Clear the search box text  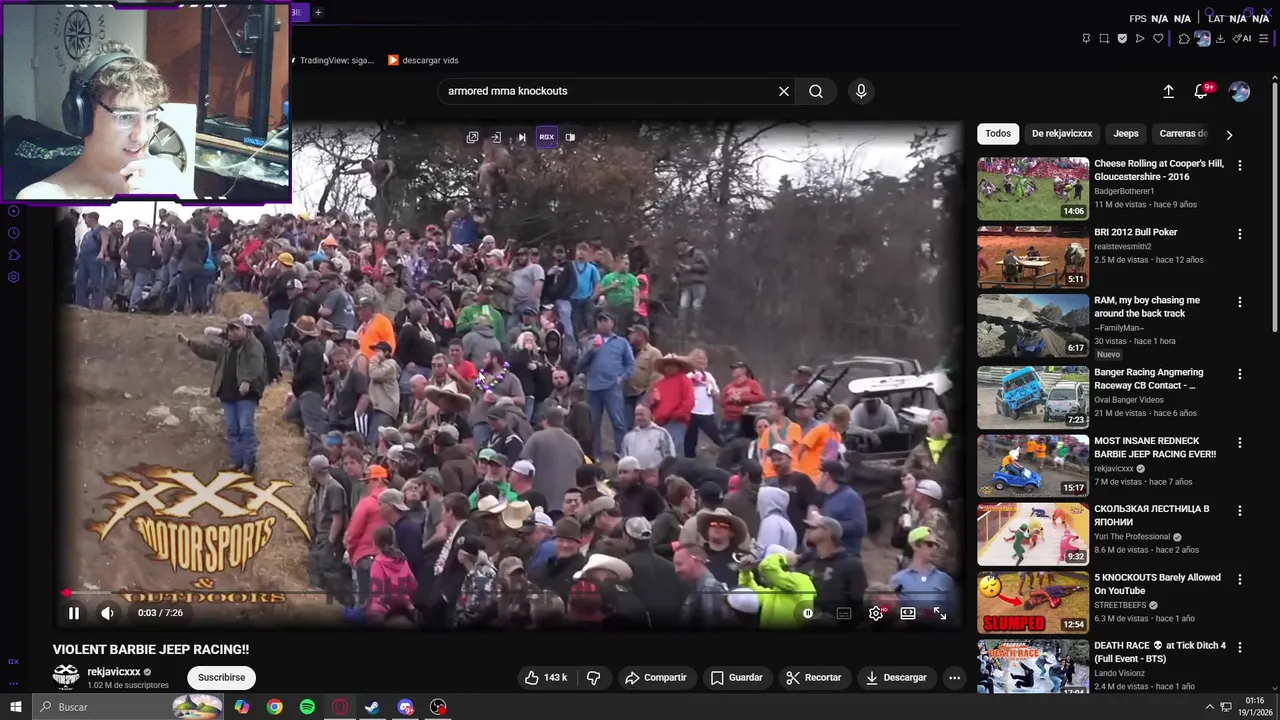pos(784,91)
